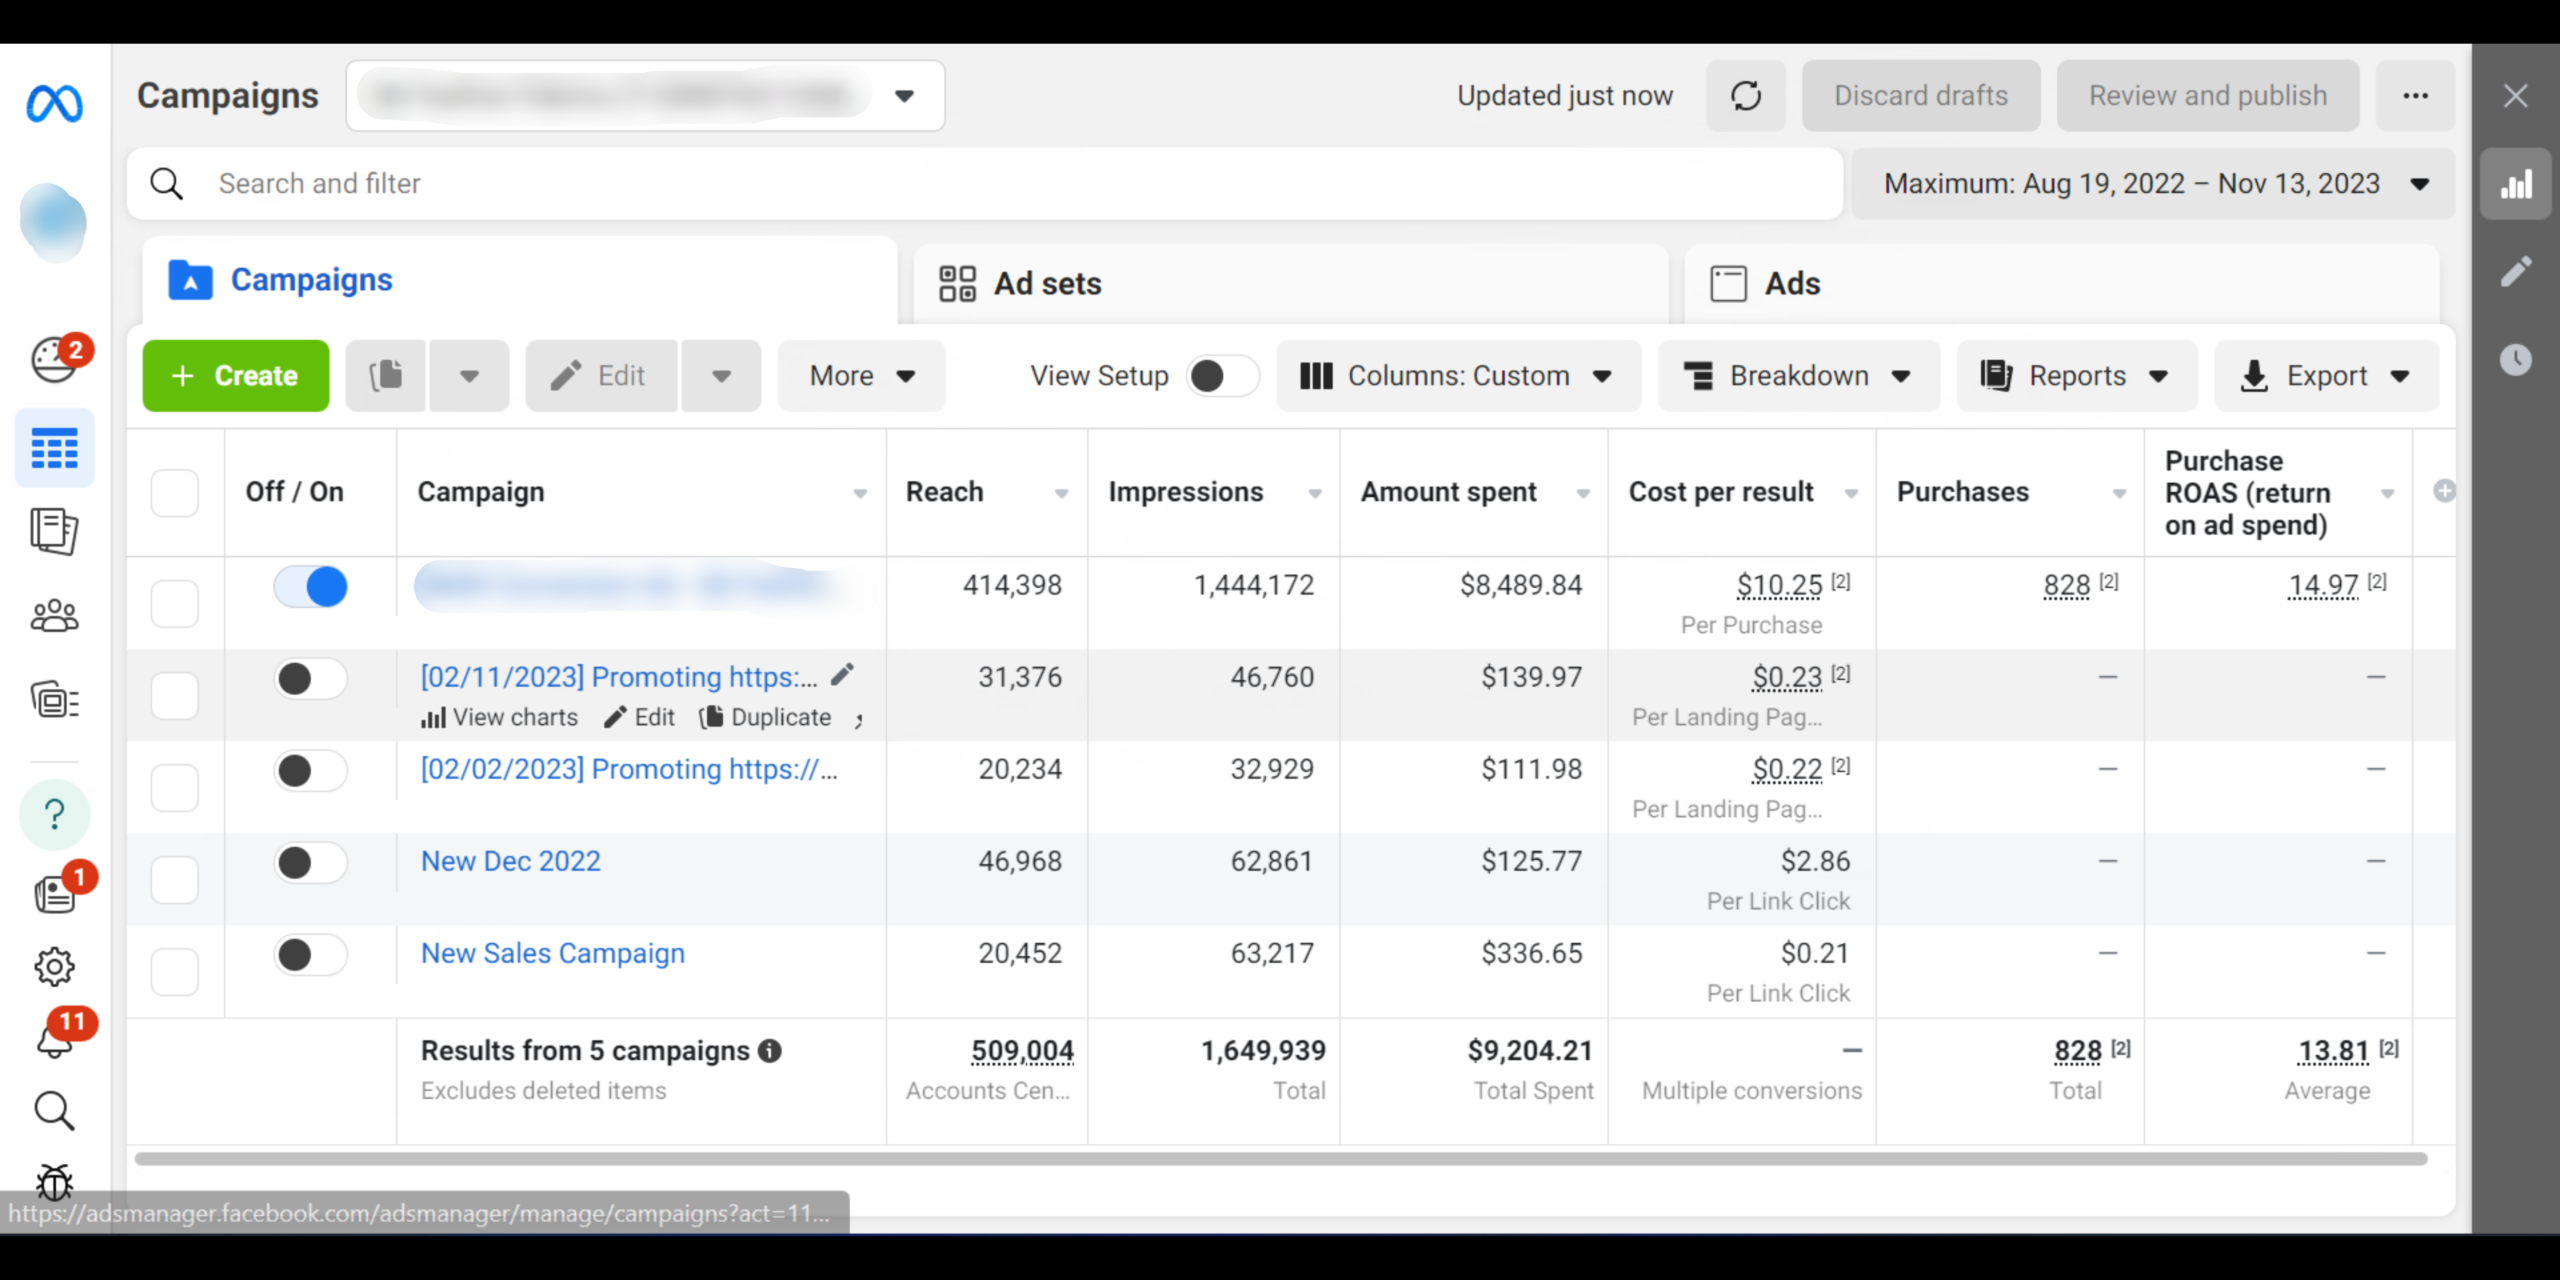This screenshot has height=1280, width=2560.
Task: Toggle off the active top campaign switch
Action: click(310, 587)
